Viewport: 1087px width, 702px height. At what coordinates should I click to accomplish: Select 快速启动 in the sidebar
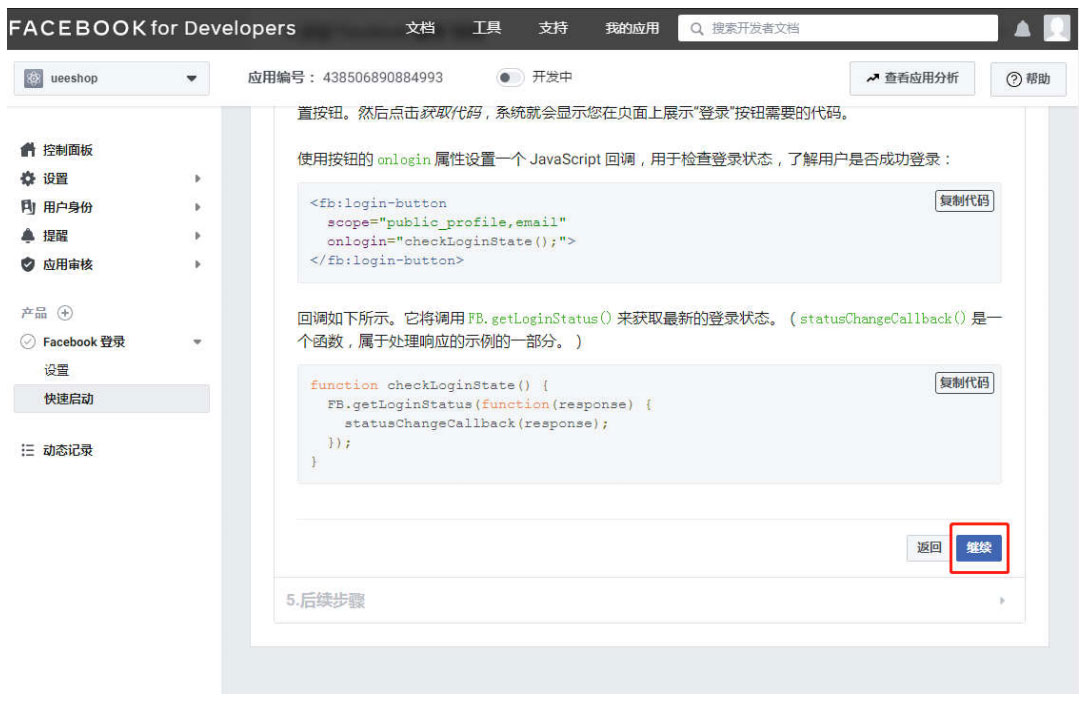pos(69,399)
